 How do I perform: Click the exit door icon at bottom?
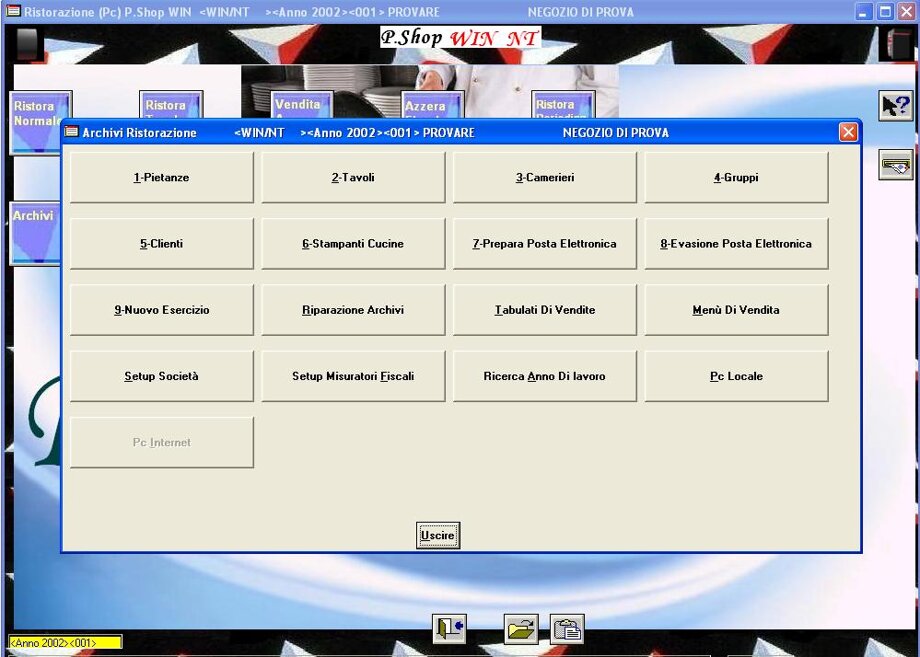[x=449, y=628]
